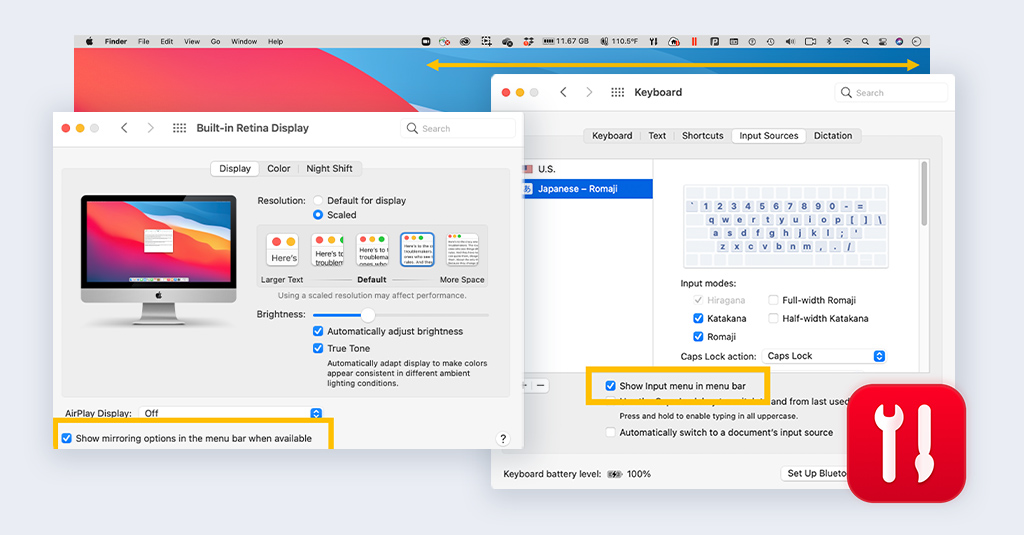Screen dimensions: 1024x535
Task: Click the house cloud menu bar icon
Action: [674, 41]
